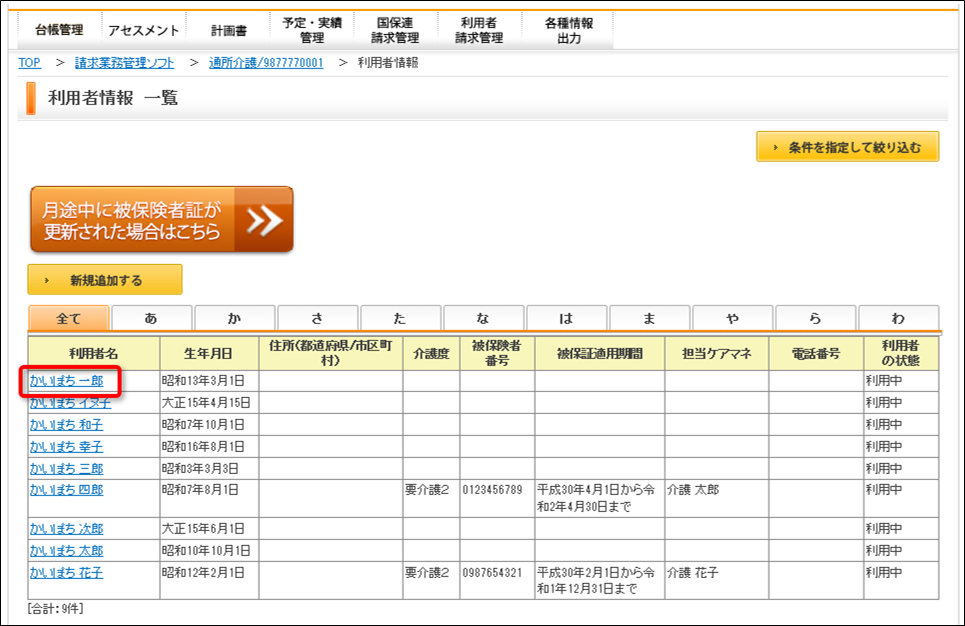Go to TOP breadcrumb link
The width and height of the screenshot is (965, 626).
coord(30,63)
